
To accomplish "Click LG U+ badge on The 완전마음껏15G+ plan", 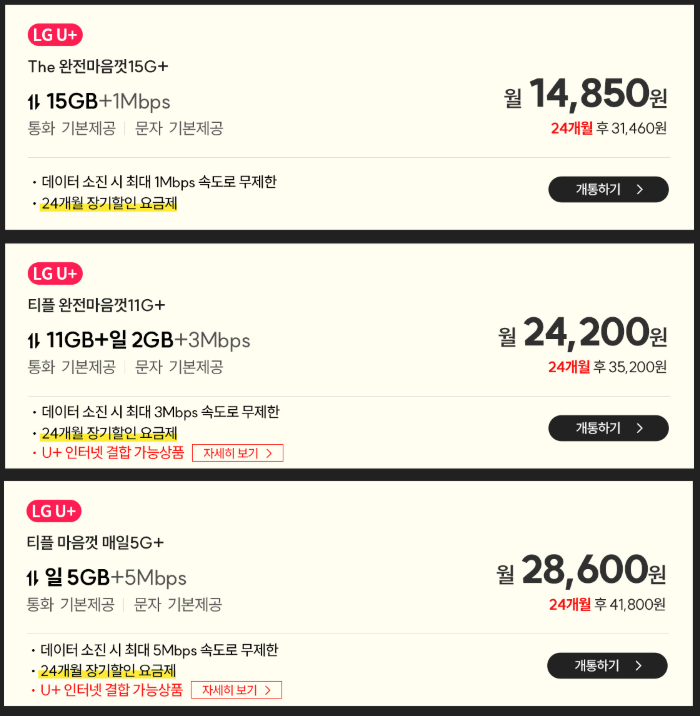I will click(55, 35).
